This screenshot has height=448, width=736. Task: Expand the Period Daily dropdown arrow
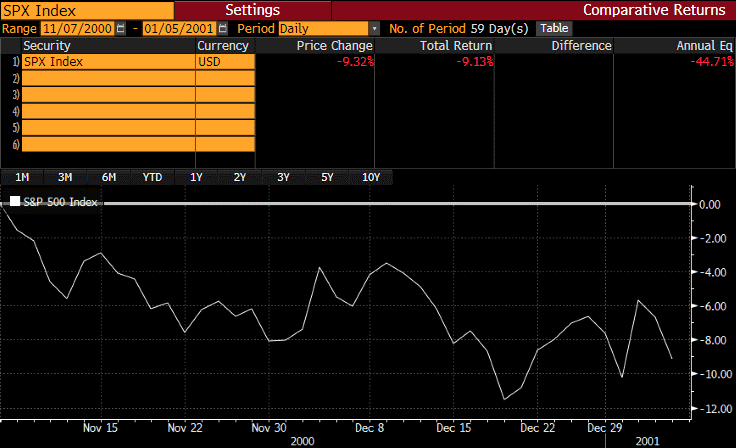(374, 29)
